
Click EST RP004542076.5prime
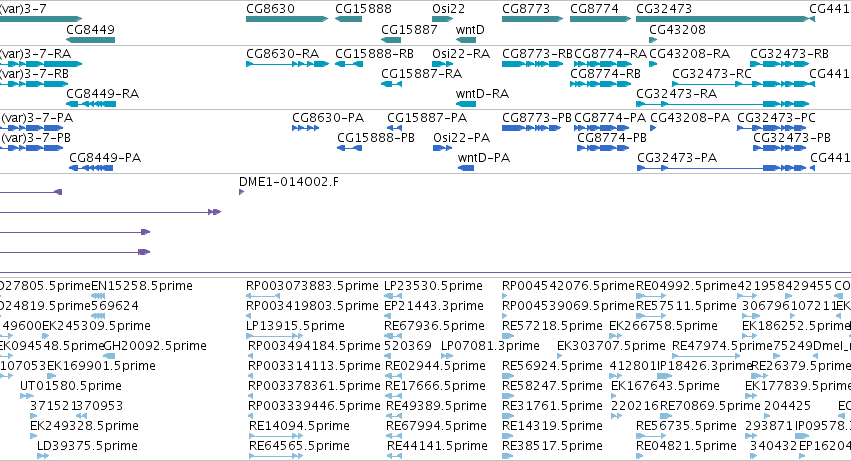[x=568, y=286]
